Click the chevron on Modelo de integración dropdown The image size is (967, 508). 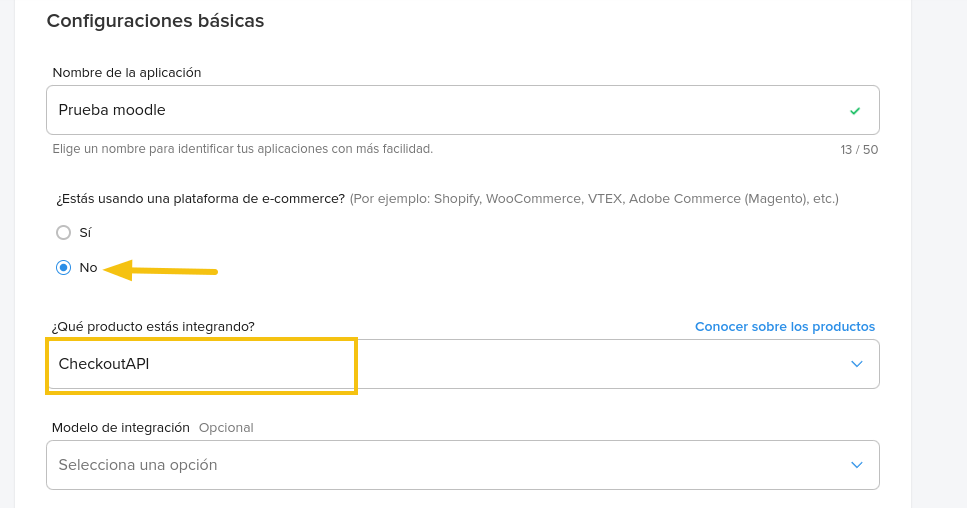coord(856,465)
